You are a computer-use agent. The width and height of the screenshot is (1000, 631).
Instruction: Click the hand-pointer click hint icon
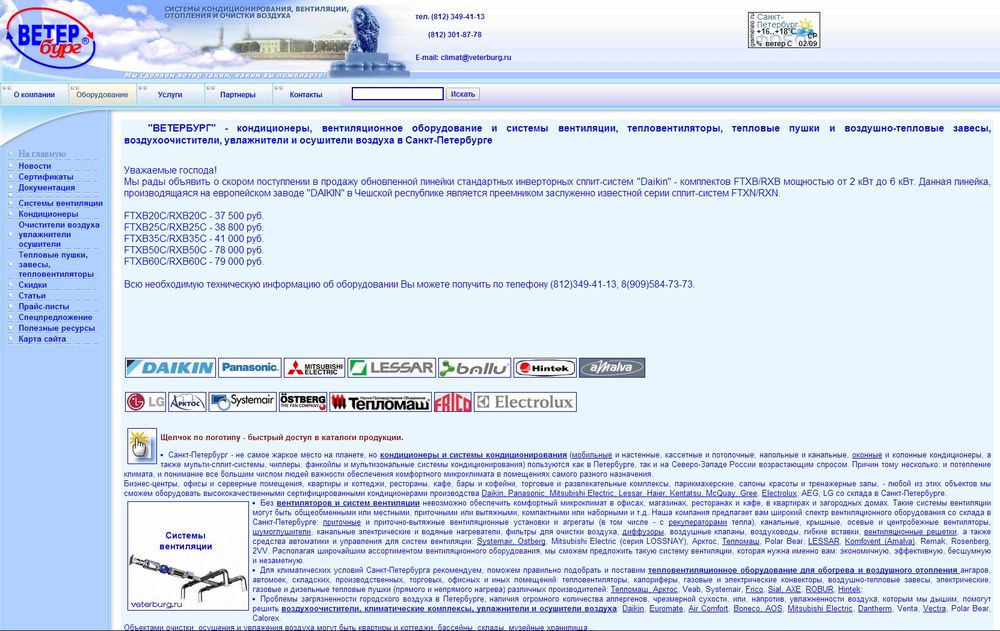pyautogui.click(x=142, y=445)
